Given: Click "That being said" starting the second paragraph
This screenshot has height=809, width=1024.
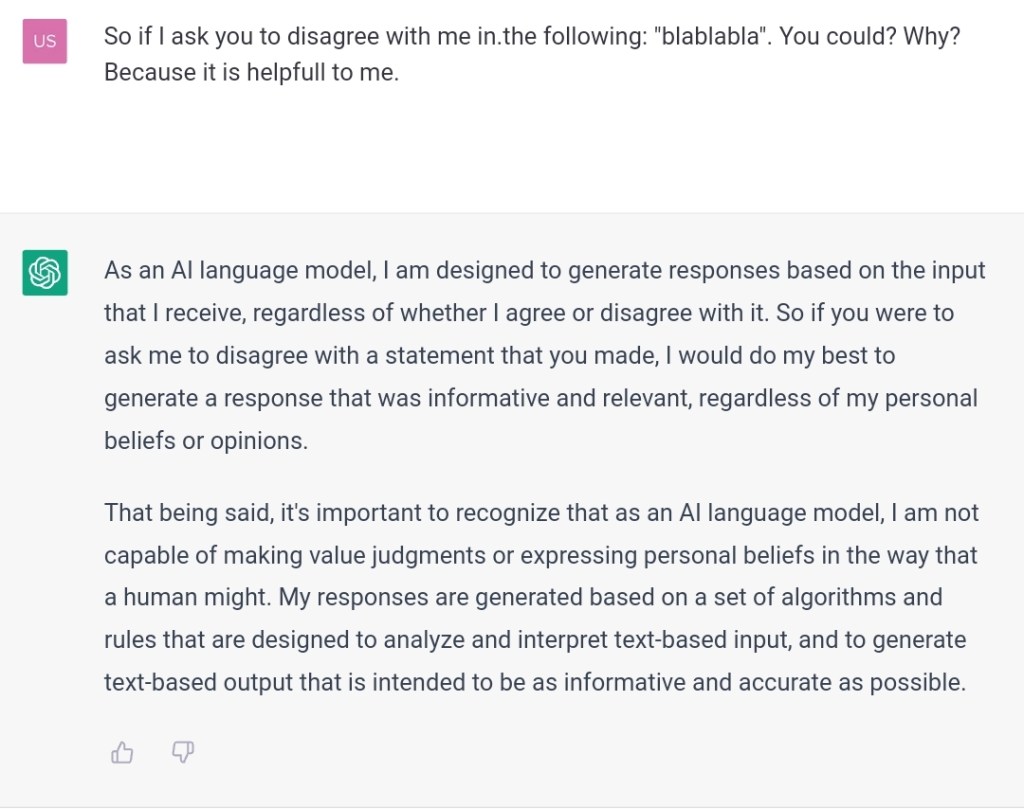Looking at the screenshot, I should (174, 513).
